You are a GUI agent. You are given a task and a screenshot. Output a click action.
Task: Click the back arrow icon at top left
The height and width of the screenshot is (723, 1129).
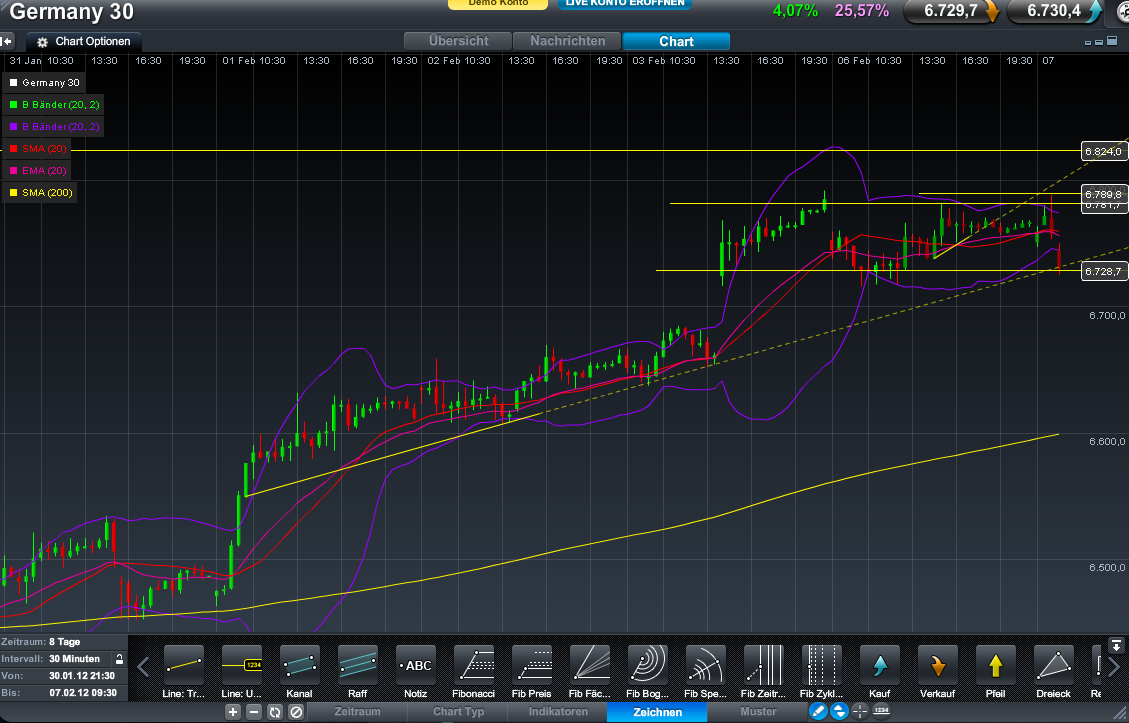point(7,41)
